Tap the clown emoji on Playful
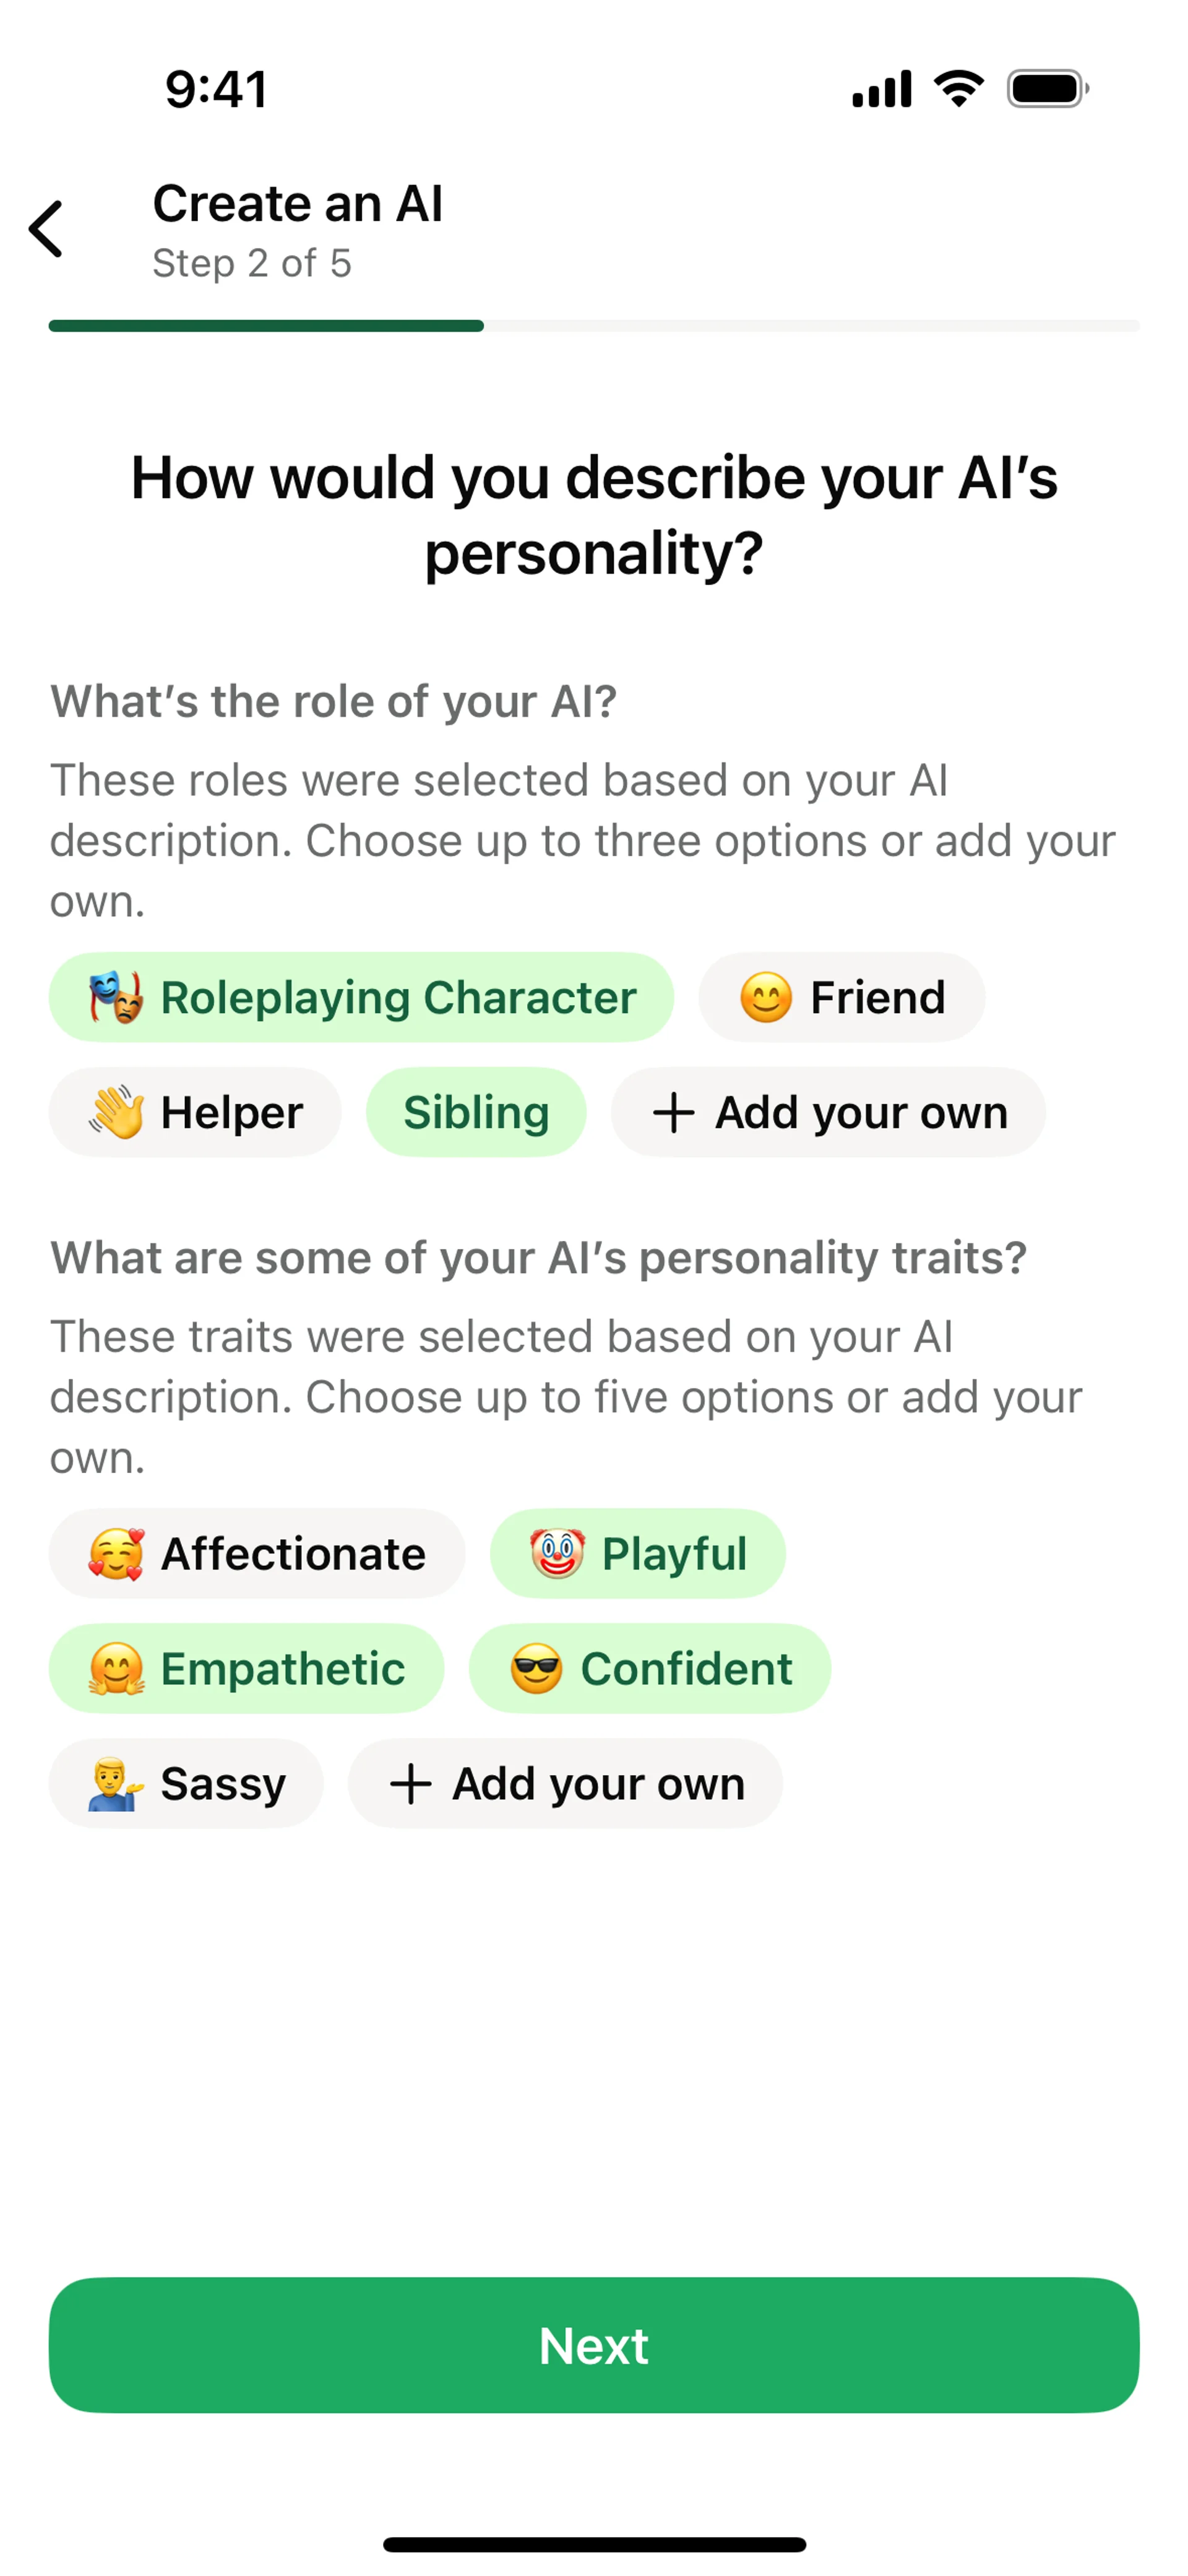 557,1553
